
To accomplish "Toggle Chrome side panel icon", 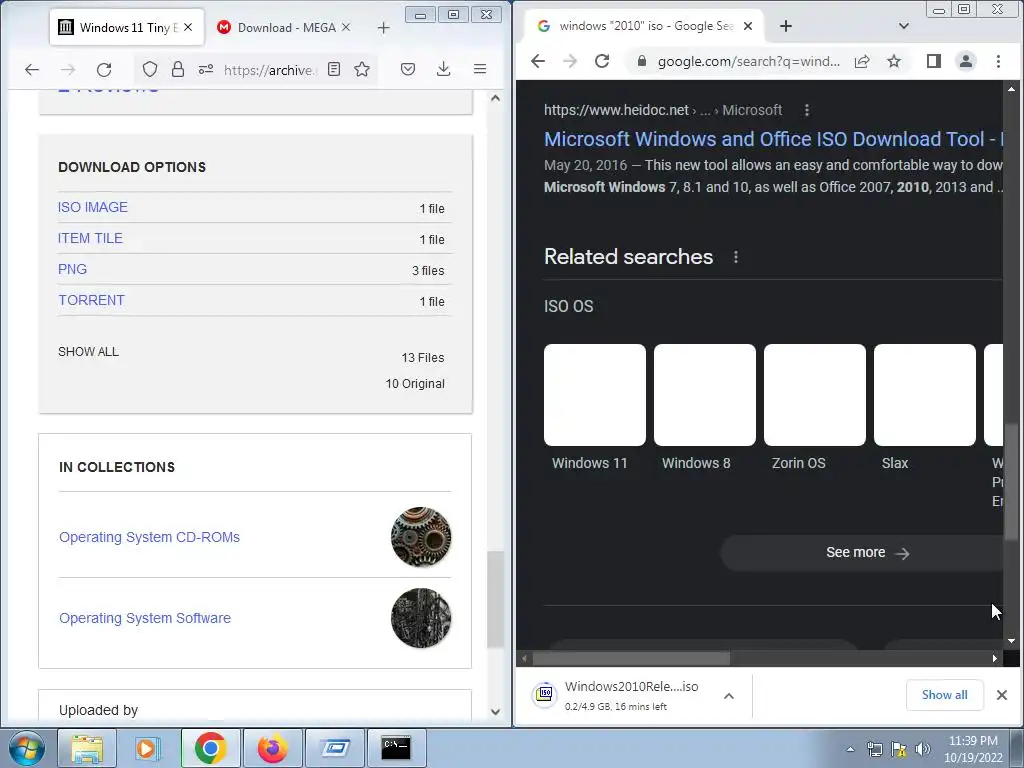I will pos(934,61).
